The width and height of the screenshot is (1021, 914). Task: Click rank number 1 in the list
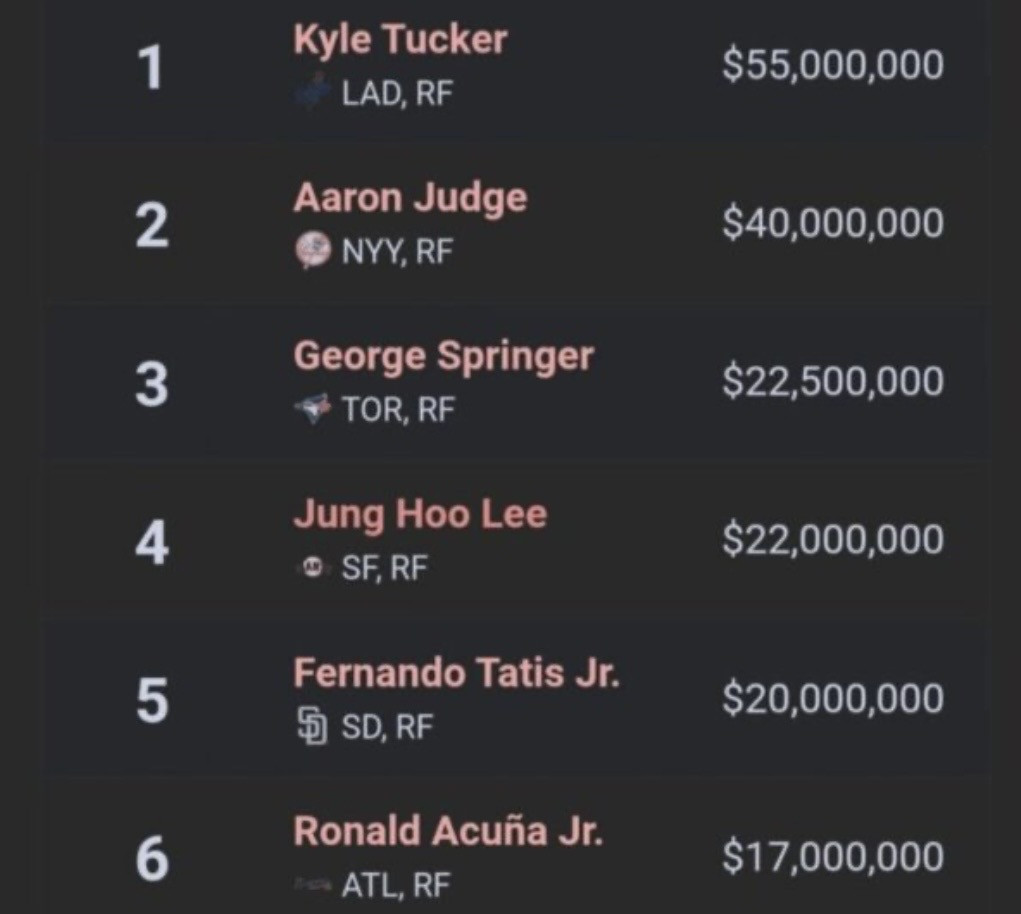point(151,68)
